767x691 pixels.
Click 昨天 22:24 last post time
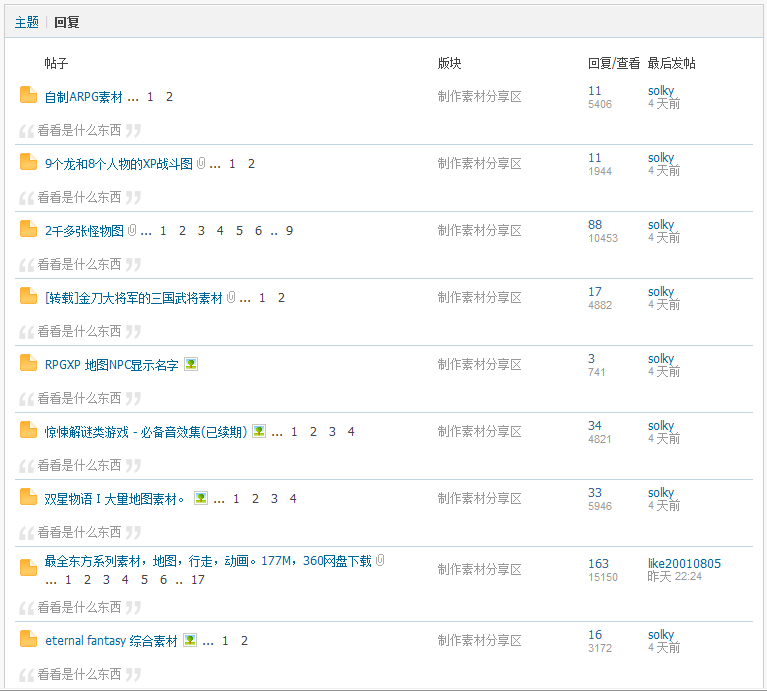click(x=675, y=577)
